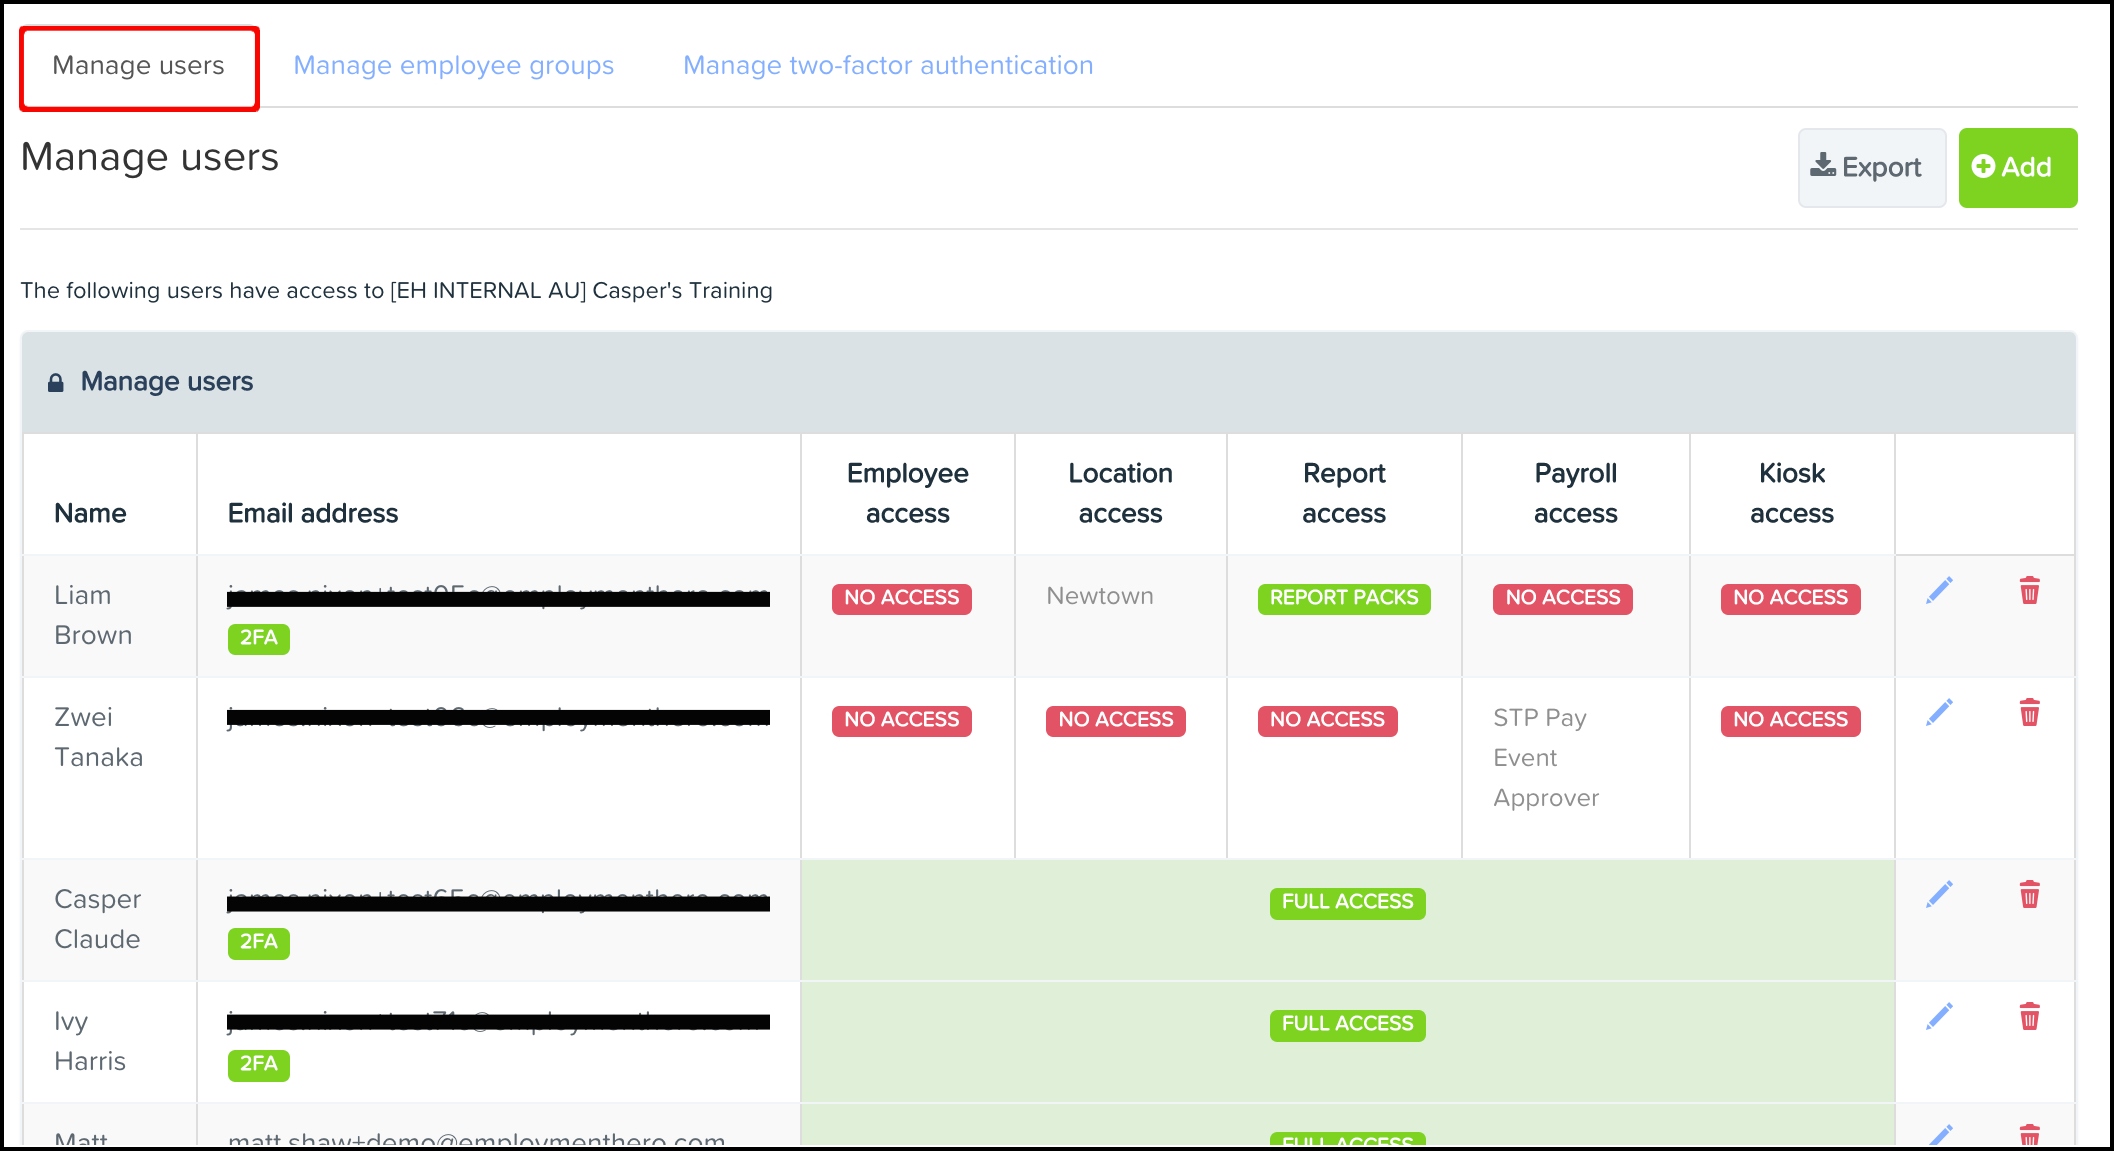Click Liam Brown's REPORT PACKS badge

click(1344, 598)
